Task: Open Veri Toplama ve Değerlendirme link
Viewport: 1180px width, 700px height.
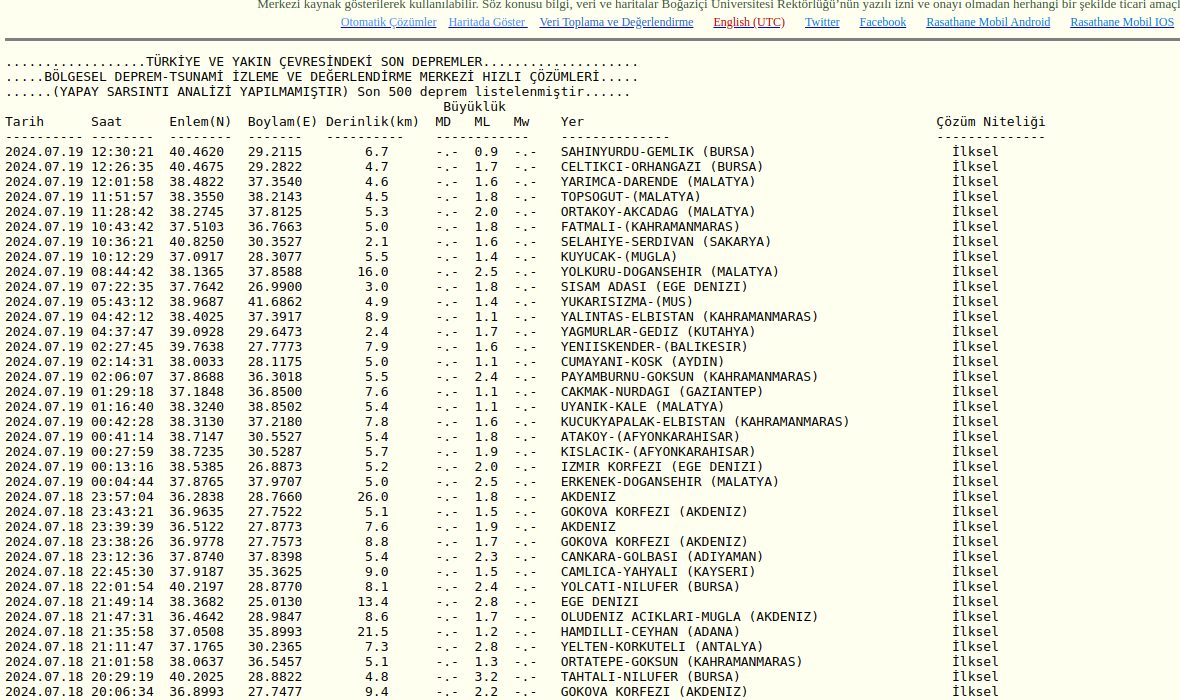Action: click(615, 22)
